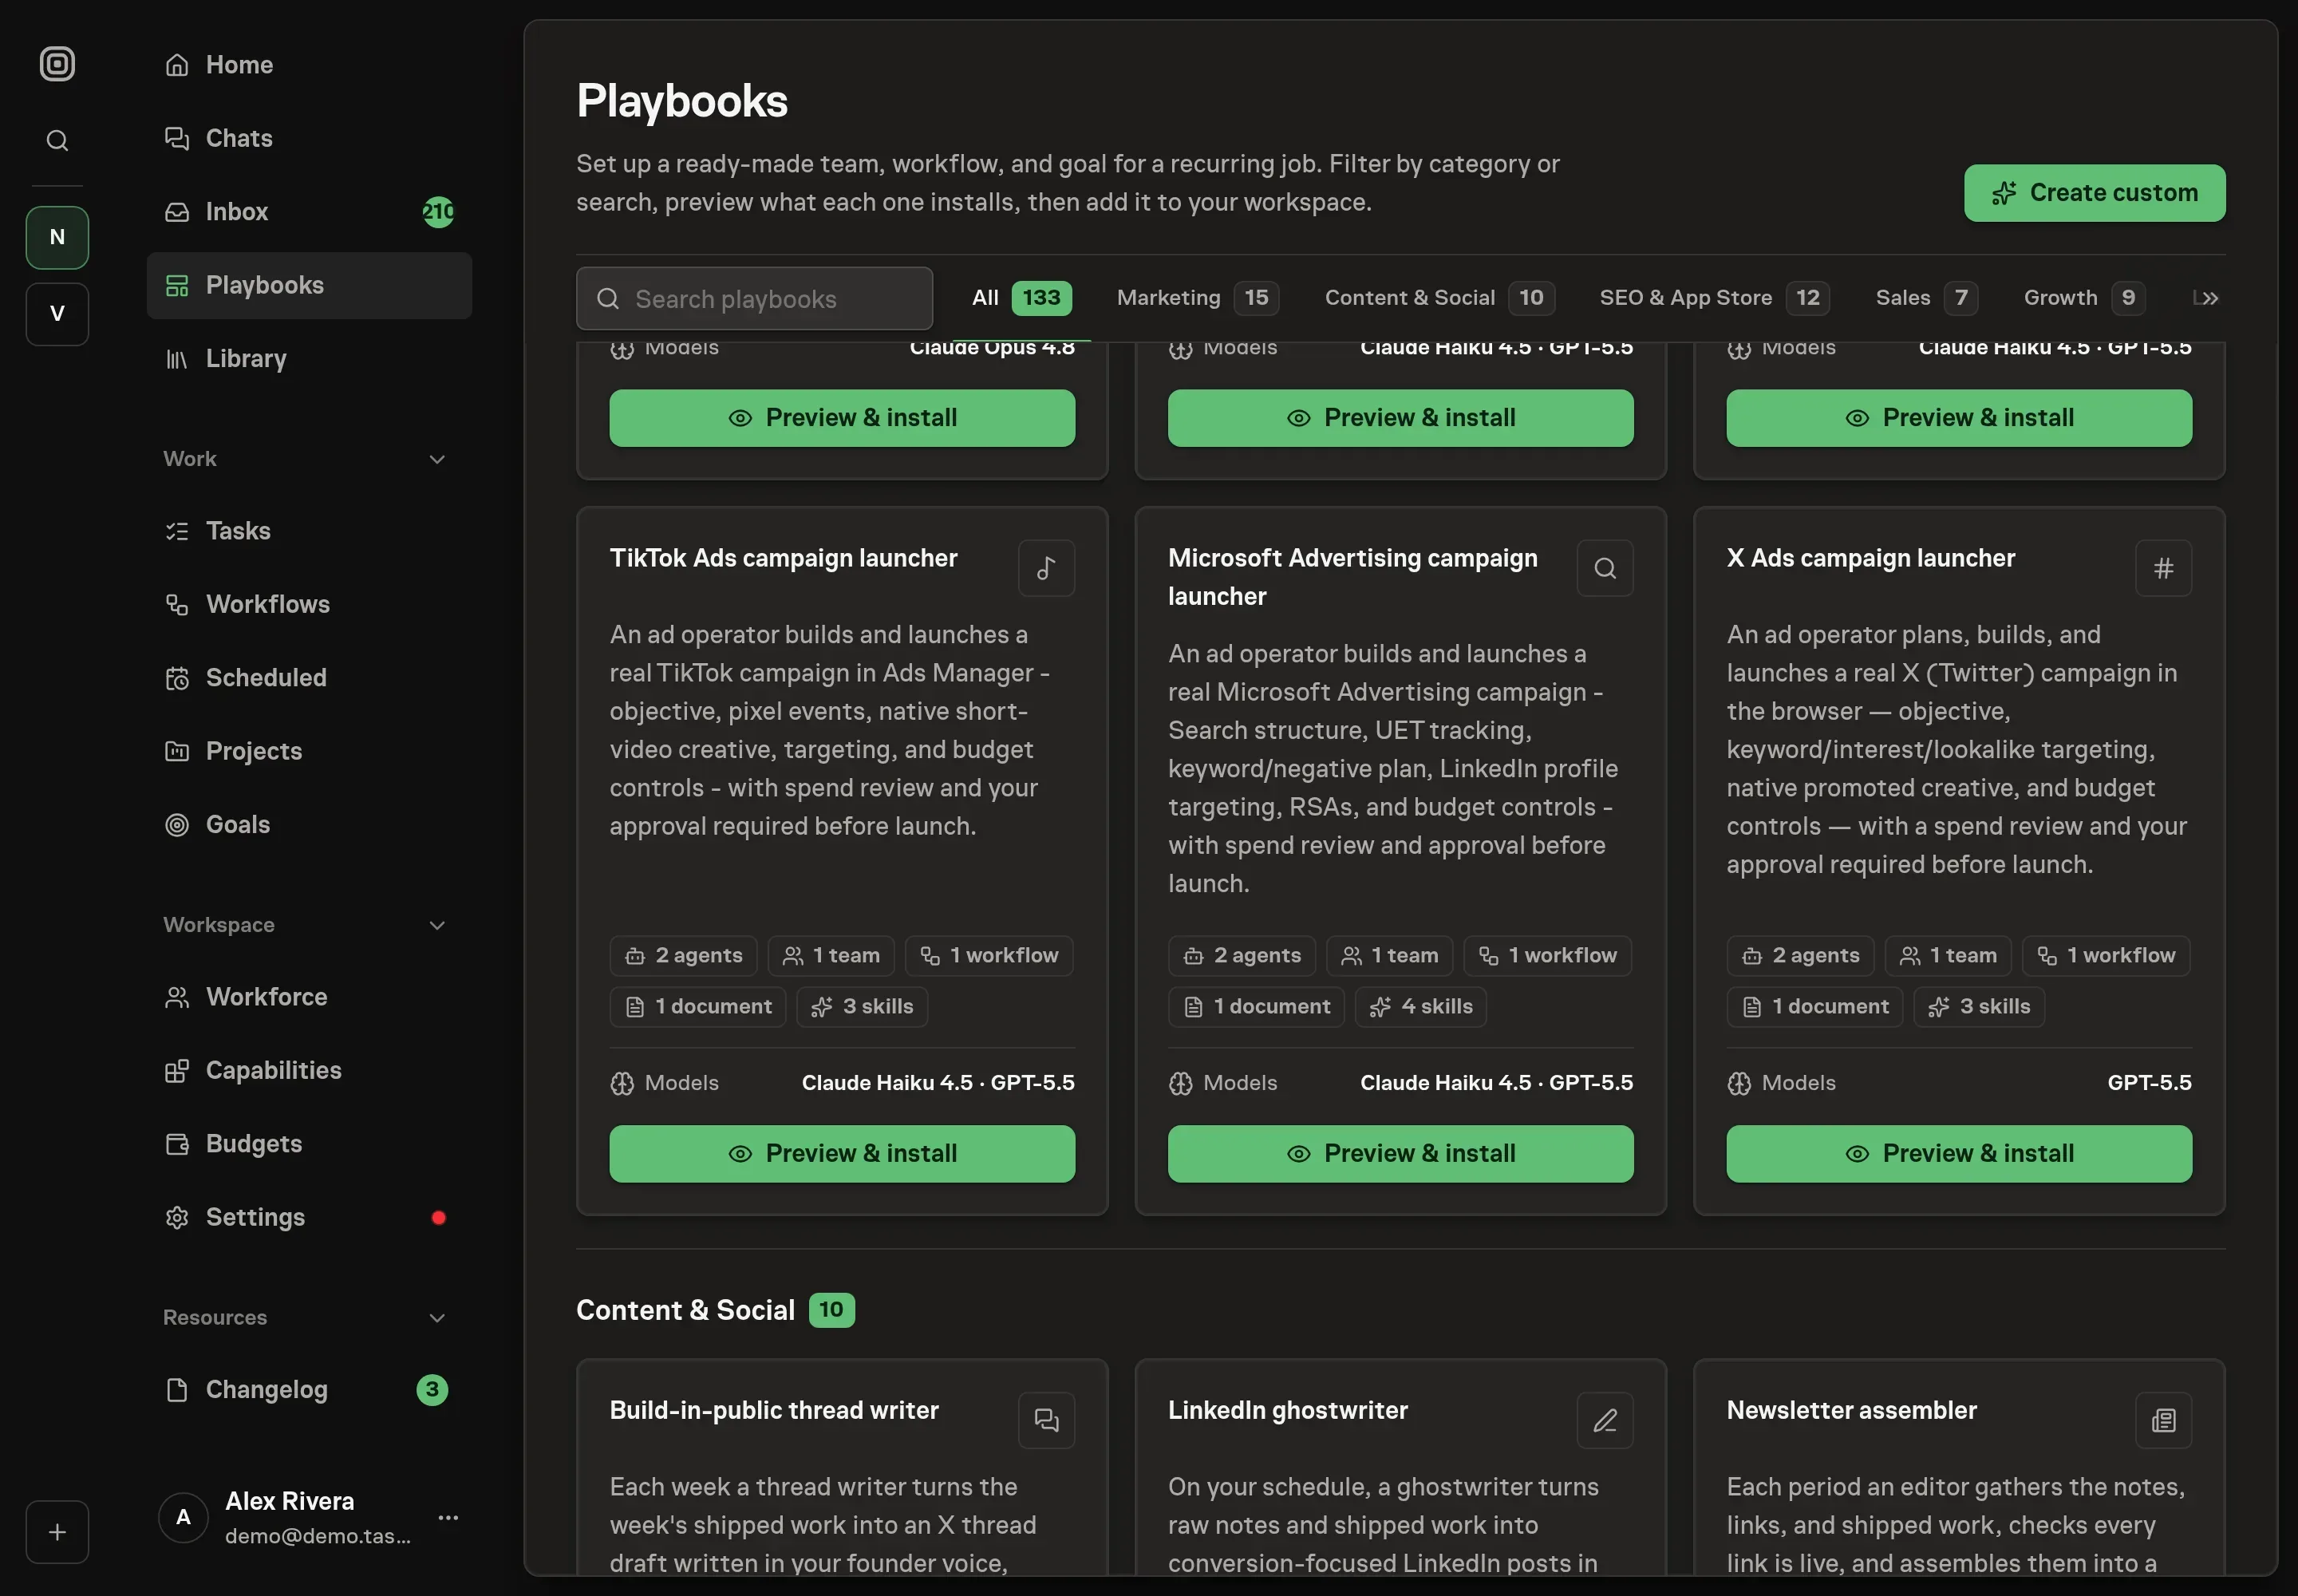Click the brain Models icon on the TikTok card

[x=622, y=1083]
